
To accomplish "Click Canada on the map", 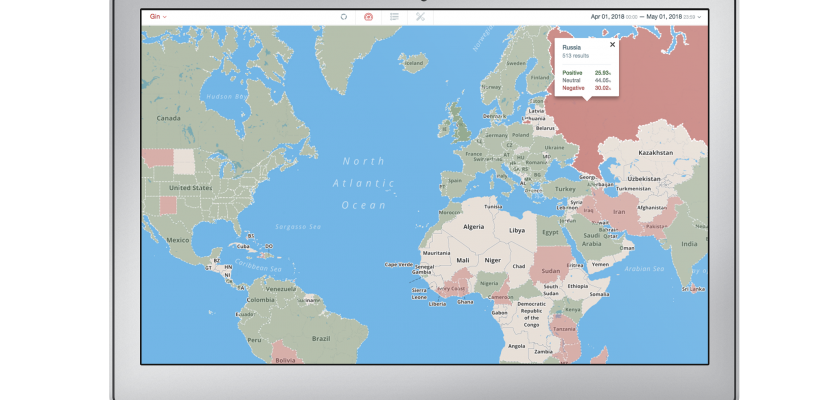I will click(168, 118).
